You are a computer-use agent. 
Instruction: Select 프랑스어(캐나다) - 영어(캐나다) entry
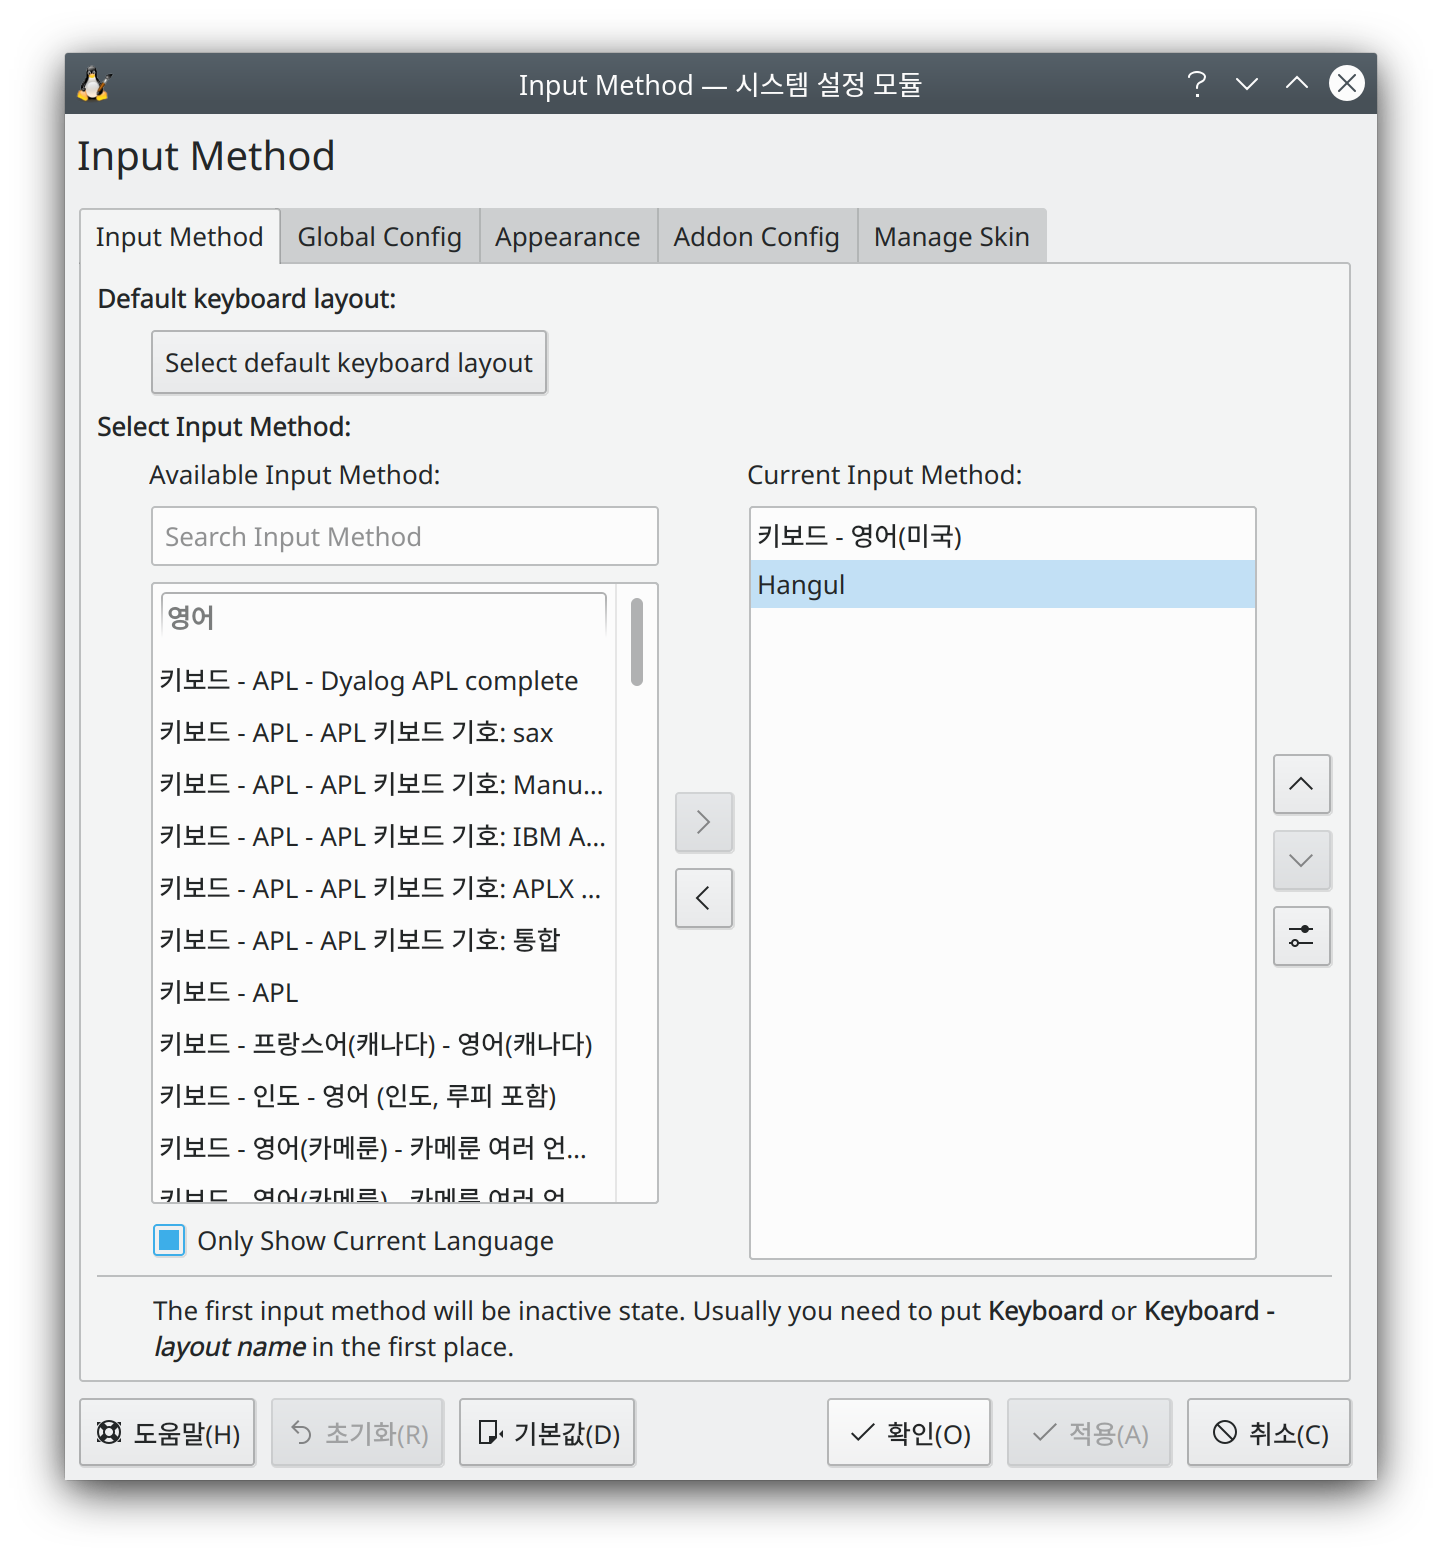tap(384, 1045)
